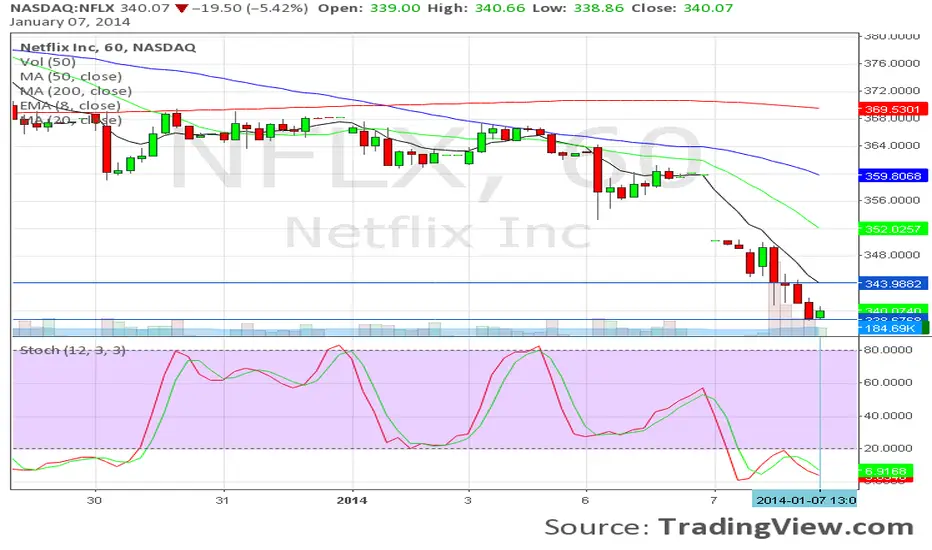Click the 20.0000 stochastic axis label
The width and height of the screenshot is (932, 550).
pyautogui.click(x=888, y=448)
